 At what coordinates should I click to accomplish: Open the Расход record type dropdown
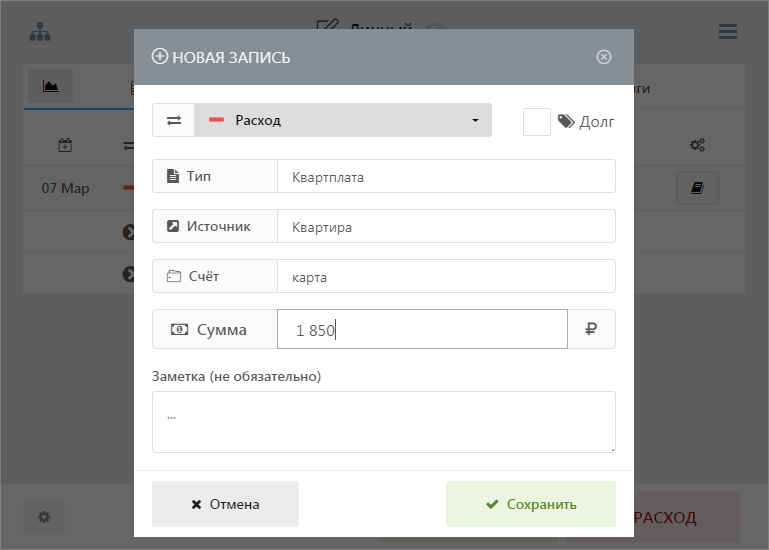(x=343, y=120)
